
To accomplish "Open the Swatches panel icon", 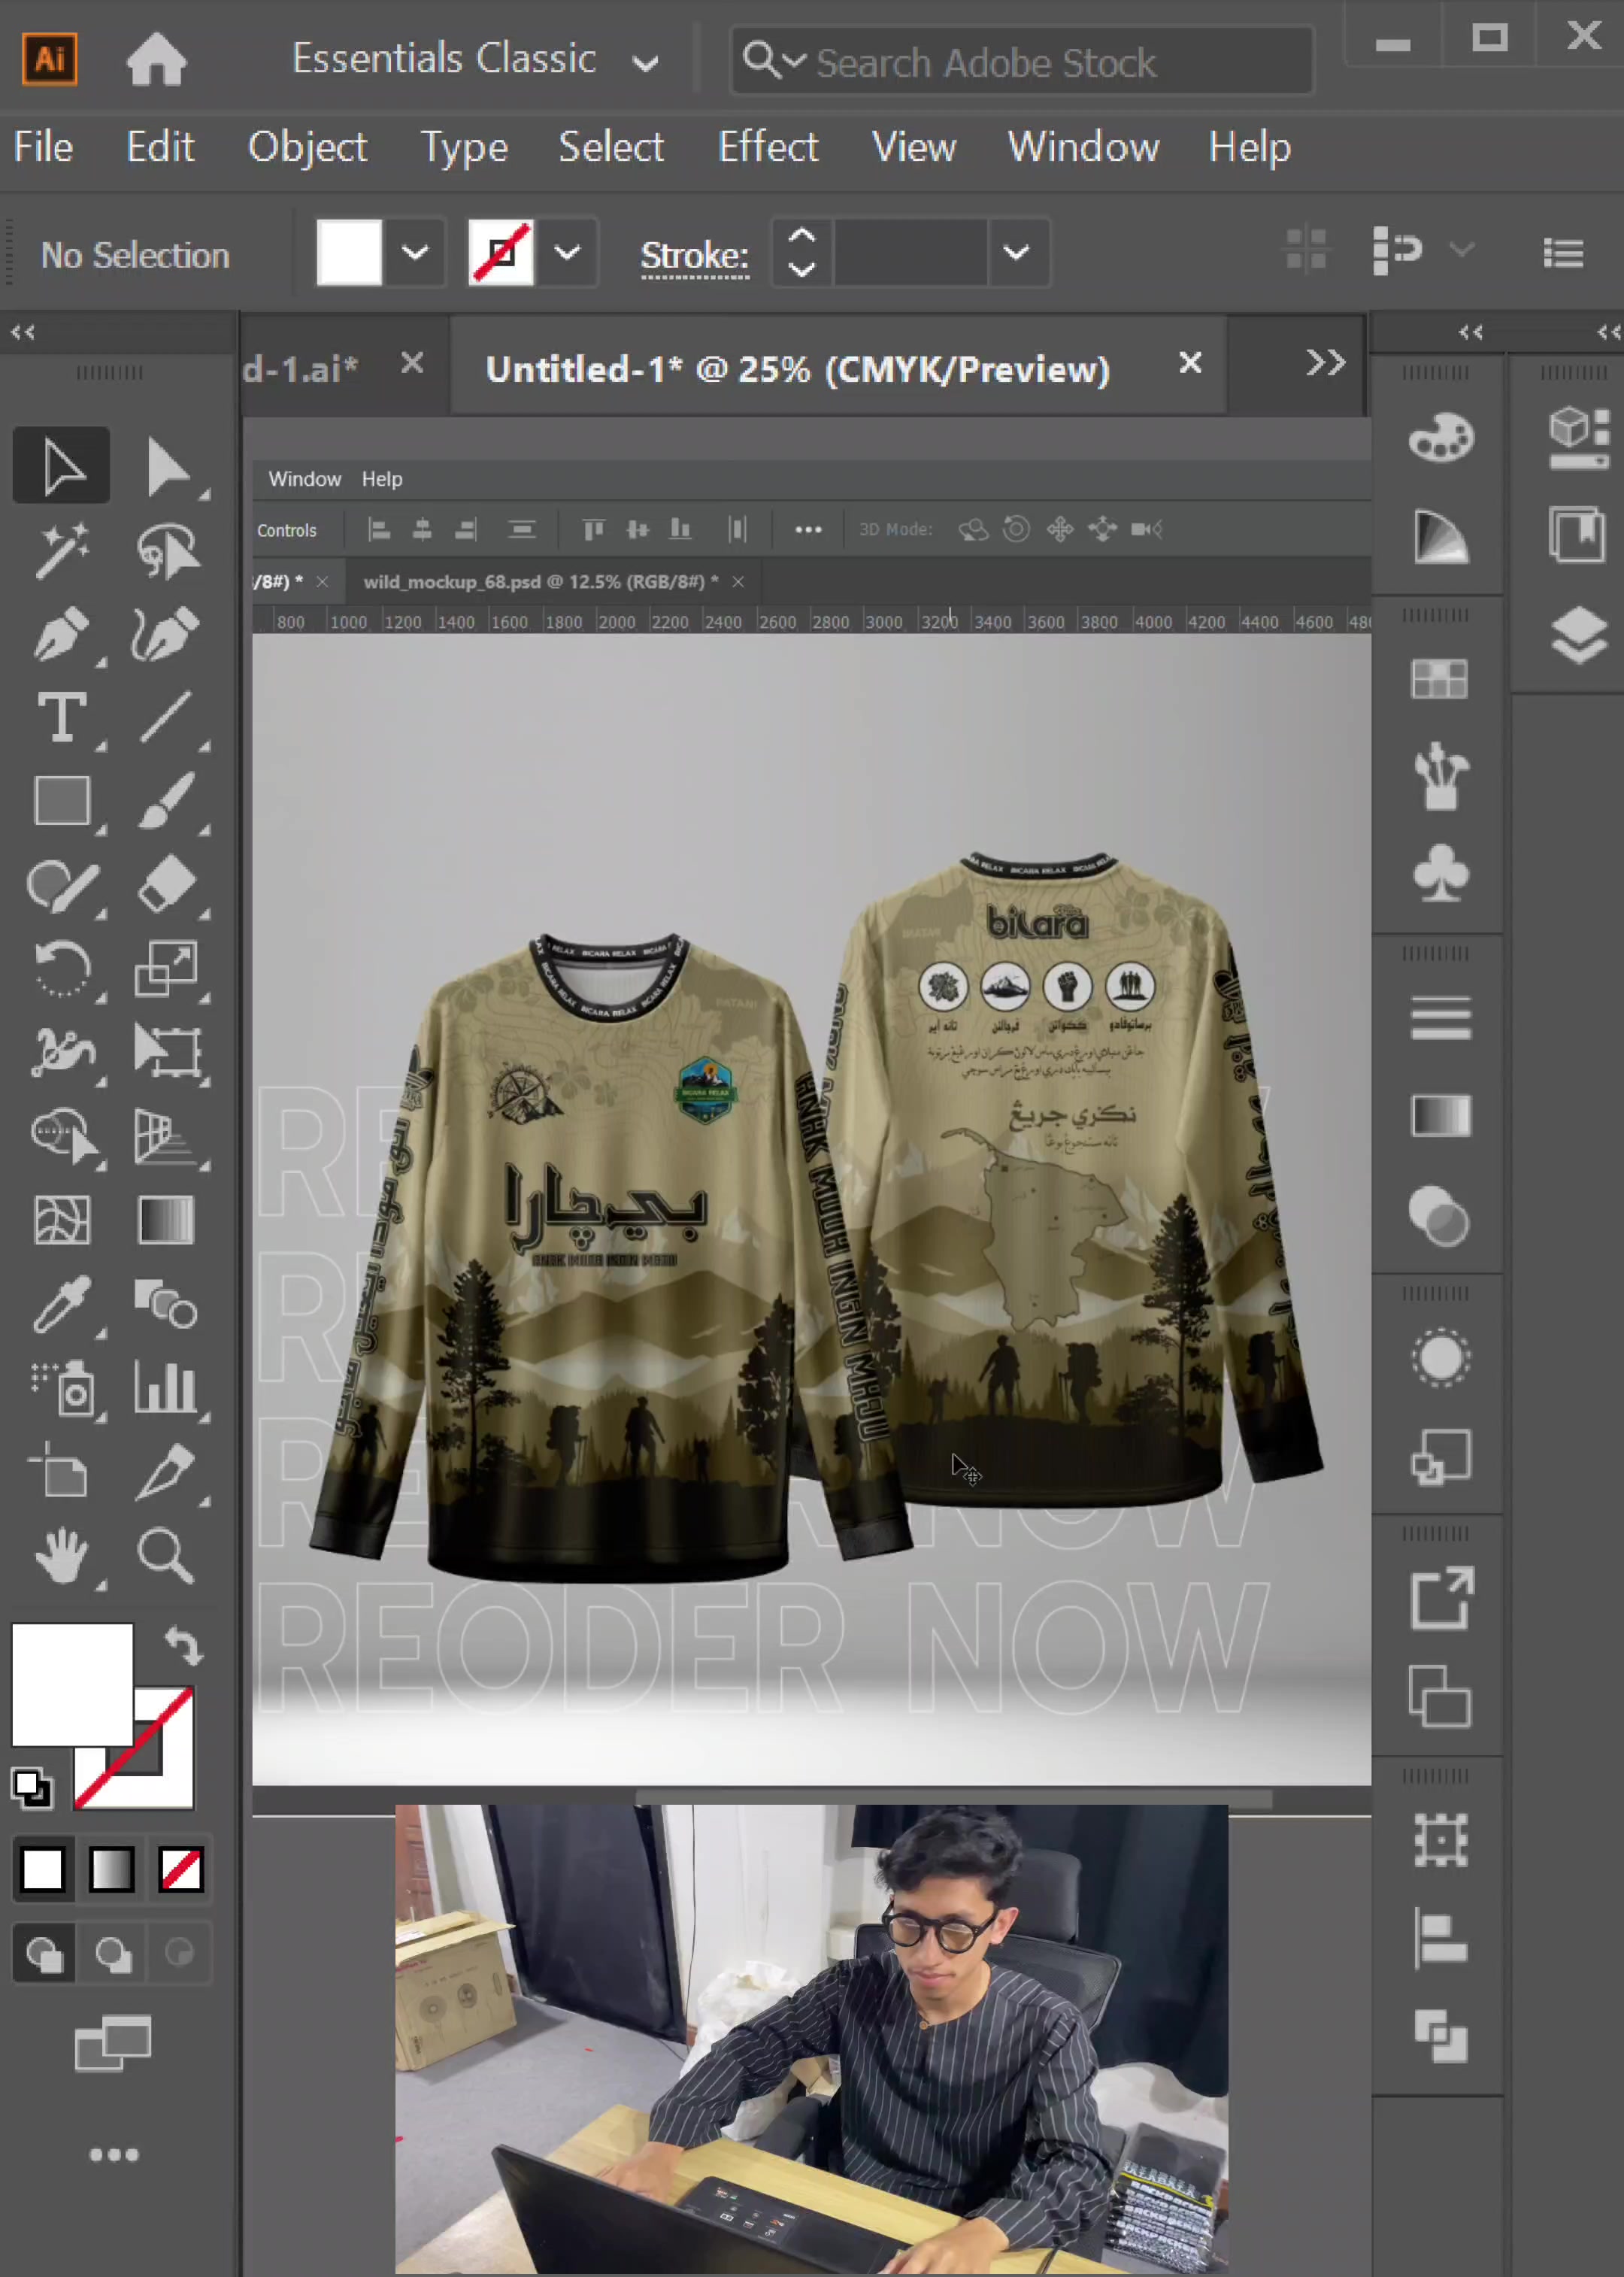I will pyautogui.click(x=1440, y=679).
